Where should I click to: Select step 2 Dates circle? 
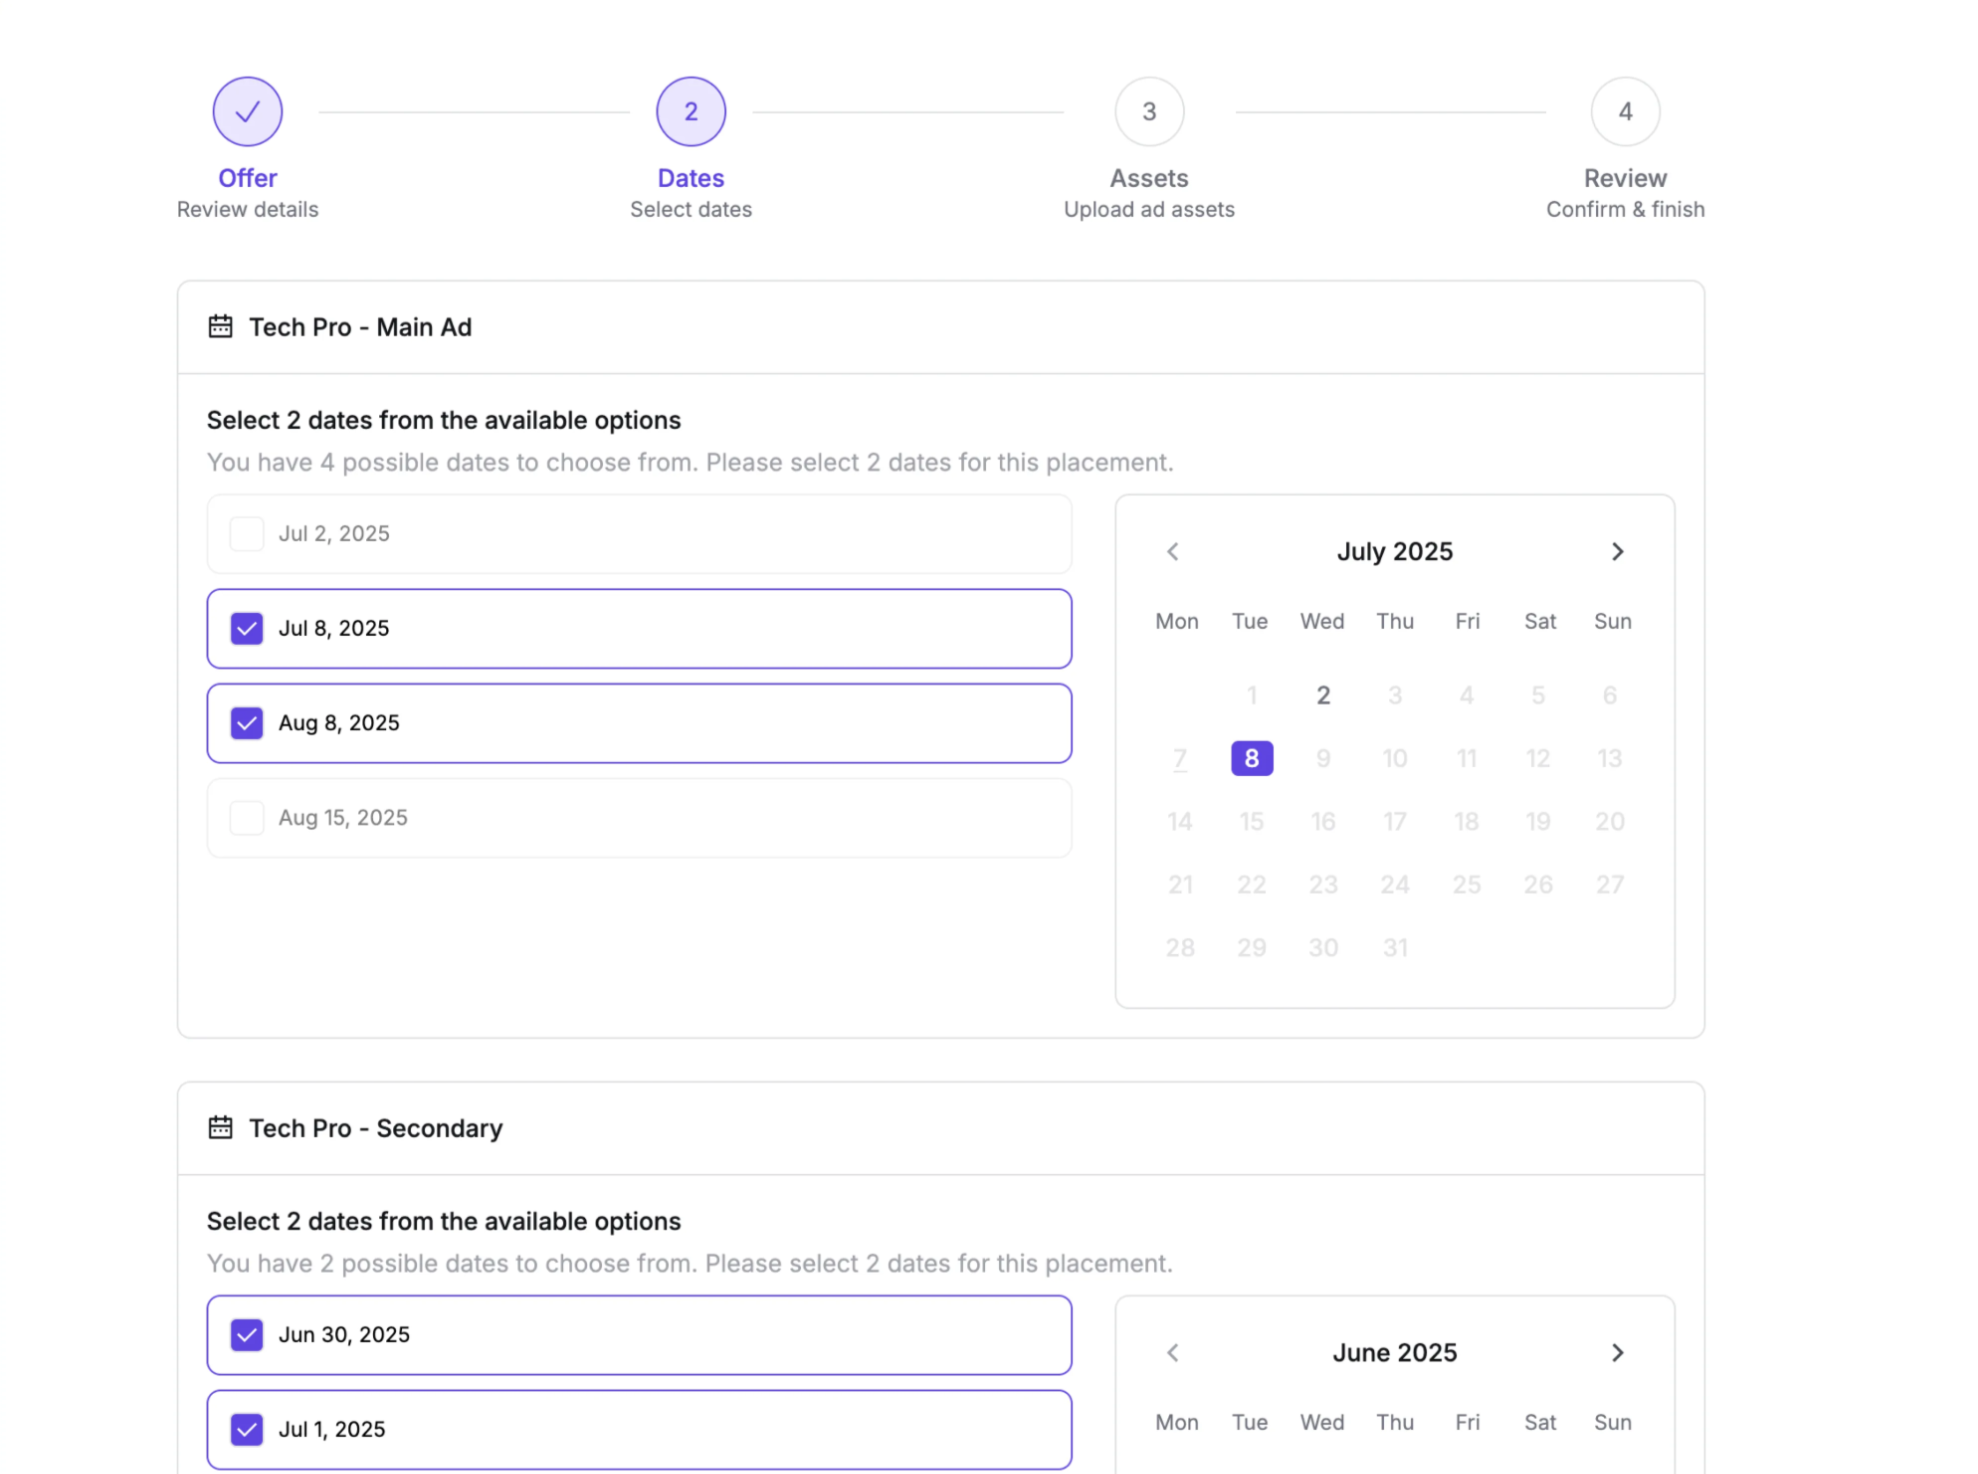[690, 111]
